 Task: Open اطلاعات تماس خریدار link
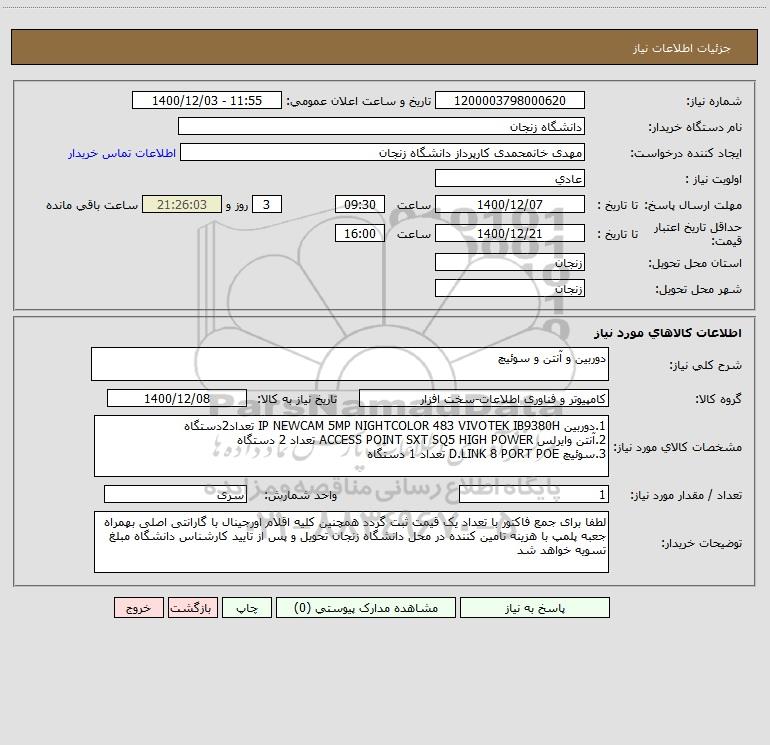(122, 153)
